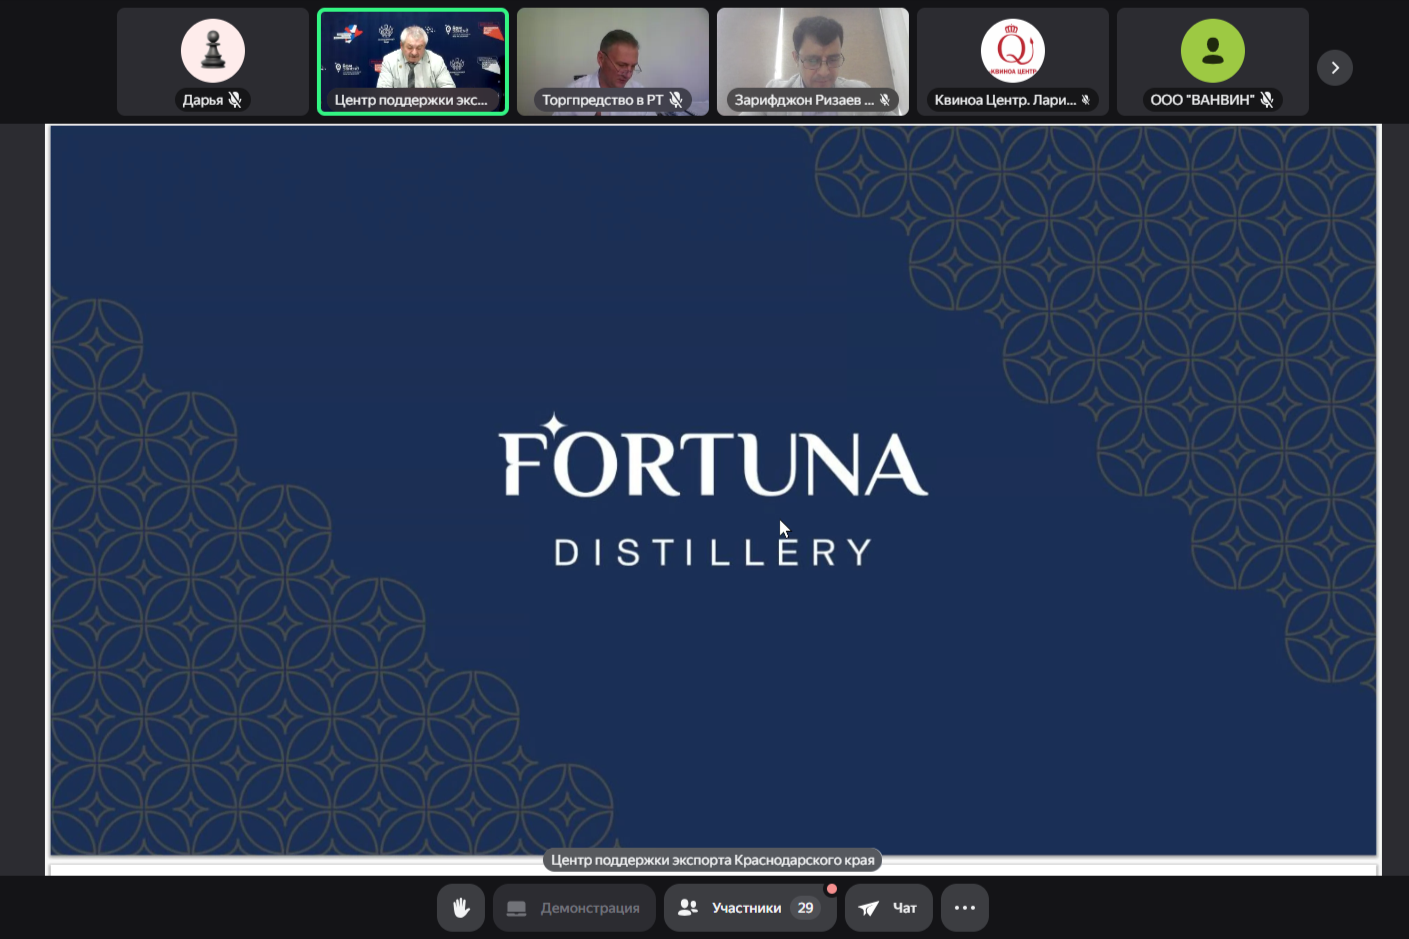Select Центр поддержки экс... video thumbnail

pos(413,55)
